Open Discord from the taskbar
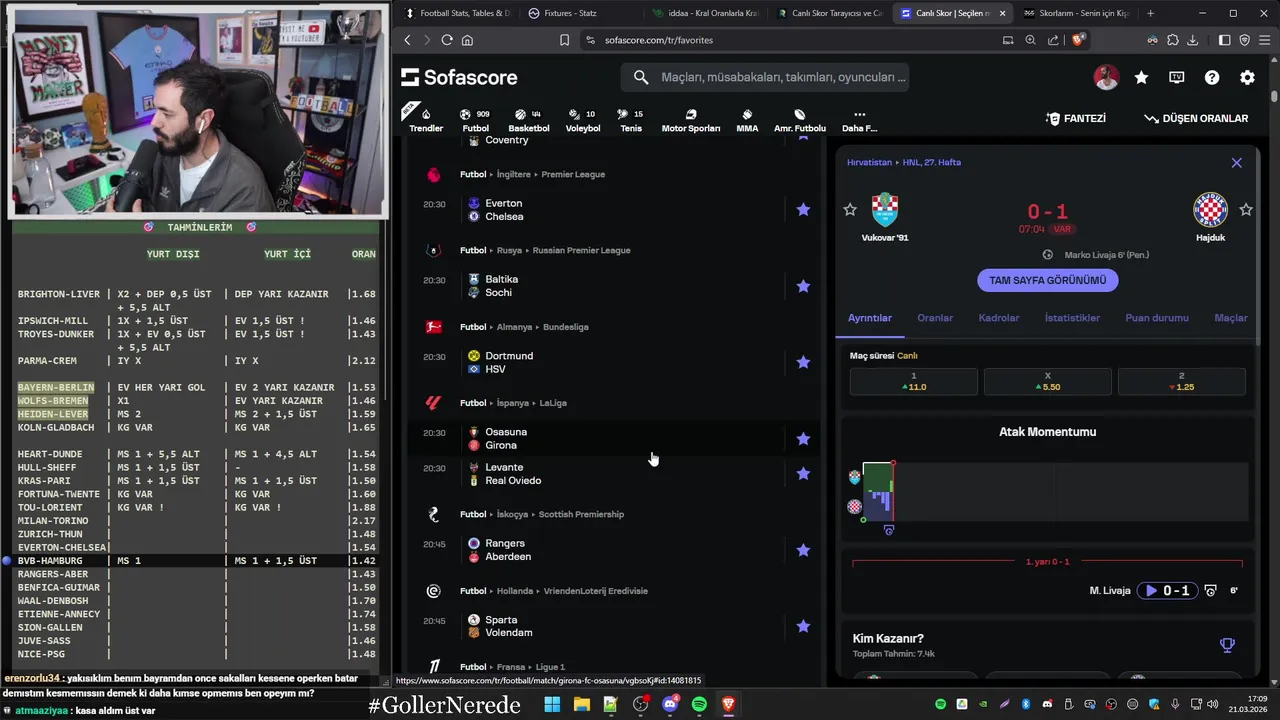The height and width of the screenshot is (720, 1280). point(670,705)
